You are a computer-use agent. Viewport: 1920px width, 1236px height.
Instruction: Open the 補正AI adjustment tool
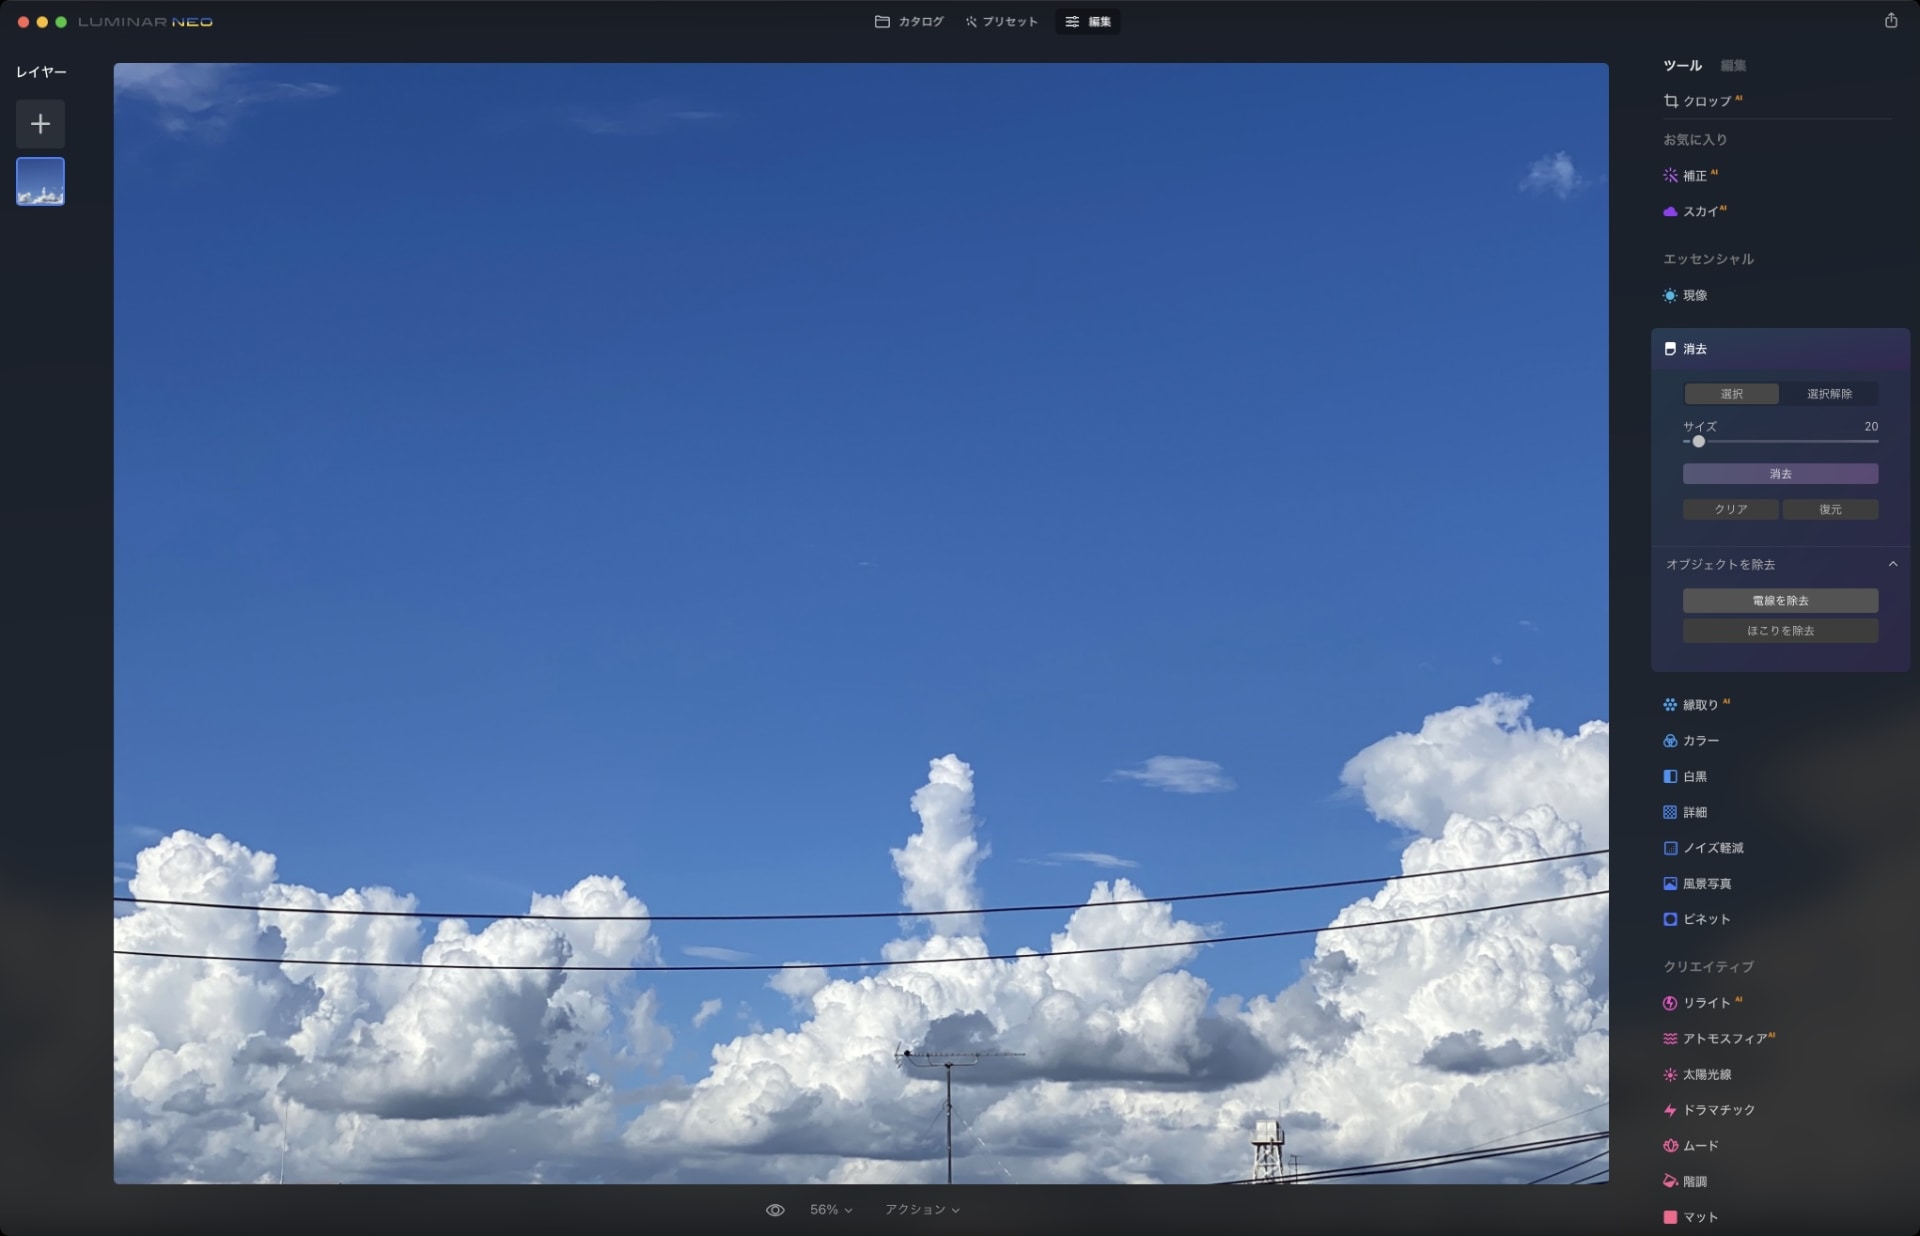click(1697, 174)
